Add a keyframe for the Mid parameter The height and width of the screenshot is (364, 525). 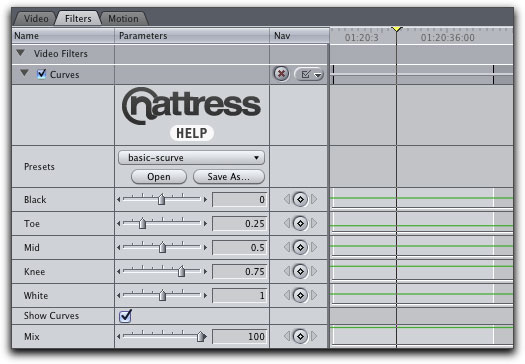point(300,247)
